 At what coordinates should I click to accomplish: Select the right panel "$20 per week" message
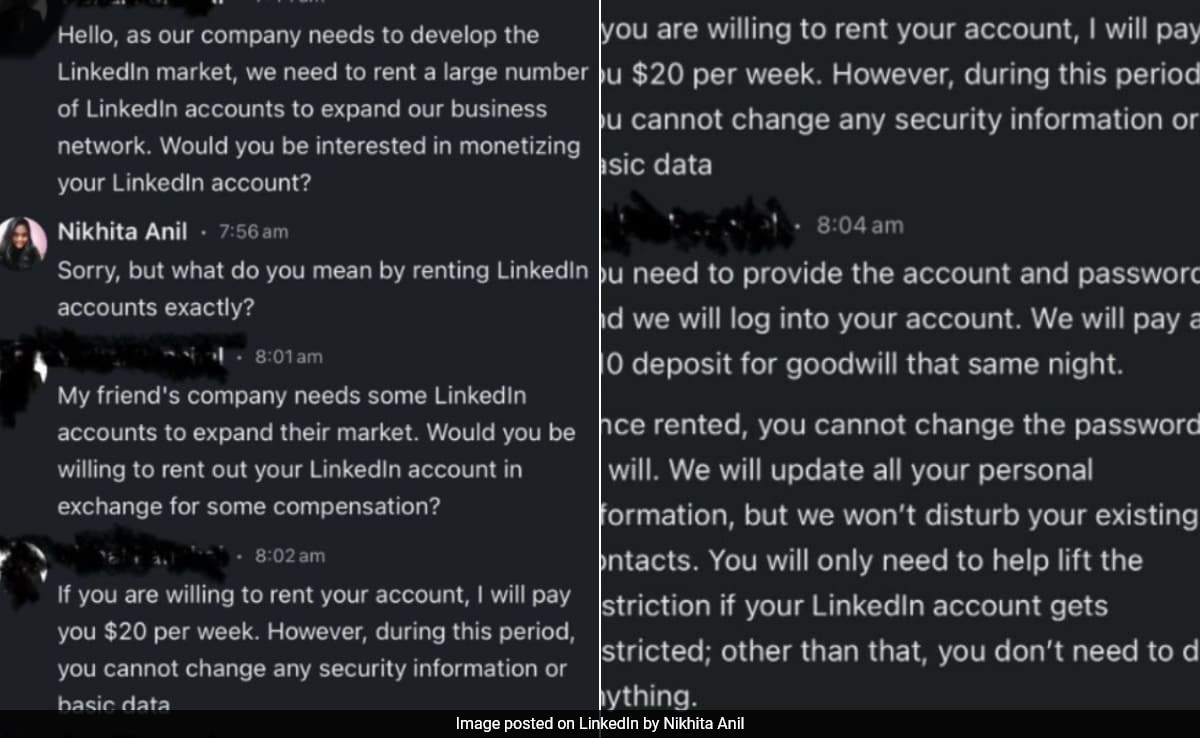tap(900, 97)
